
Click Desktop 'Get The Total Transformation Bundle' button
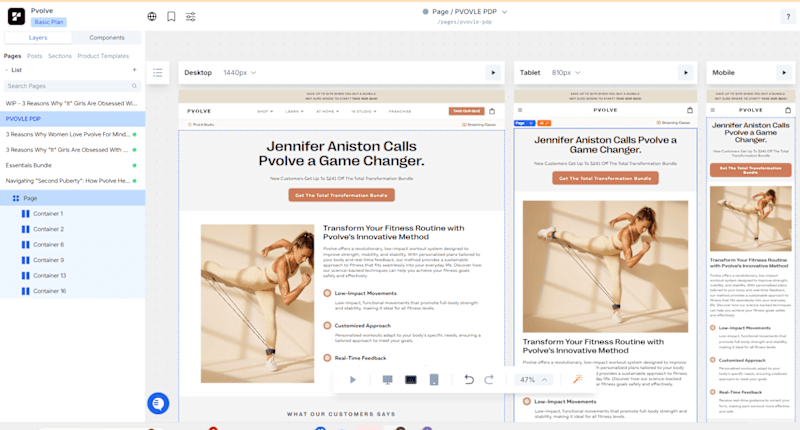[341, 195]
